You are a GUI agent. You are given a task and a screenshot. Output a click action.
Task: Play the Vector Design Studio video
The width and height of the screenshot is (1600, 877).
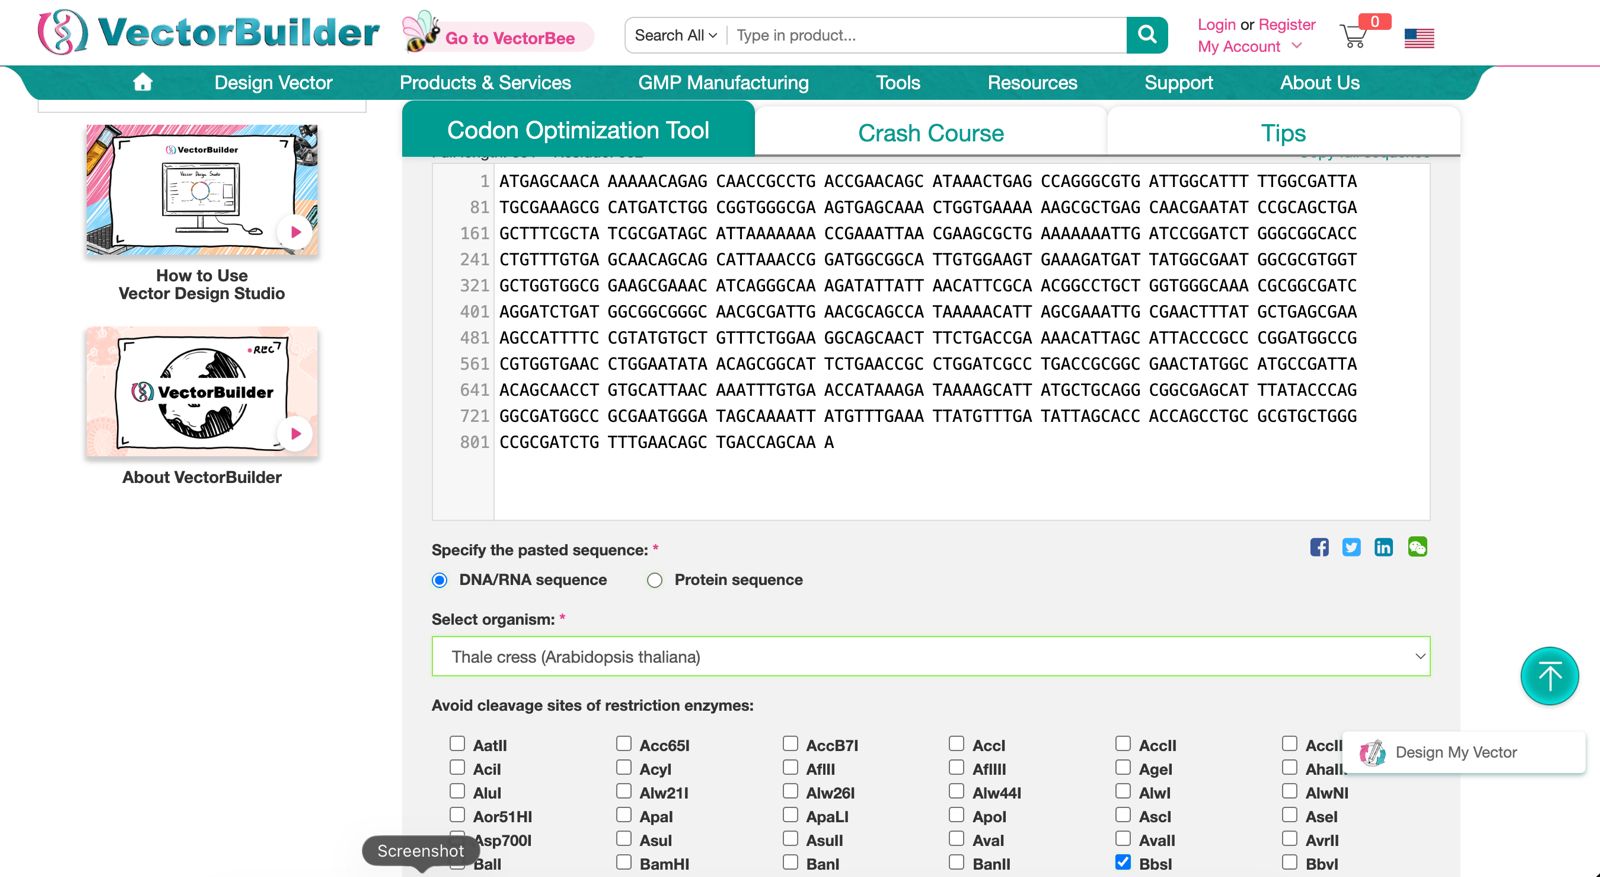295,232
